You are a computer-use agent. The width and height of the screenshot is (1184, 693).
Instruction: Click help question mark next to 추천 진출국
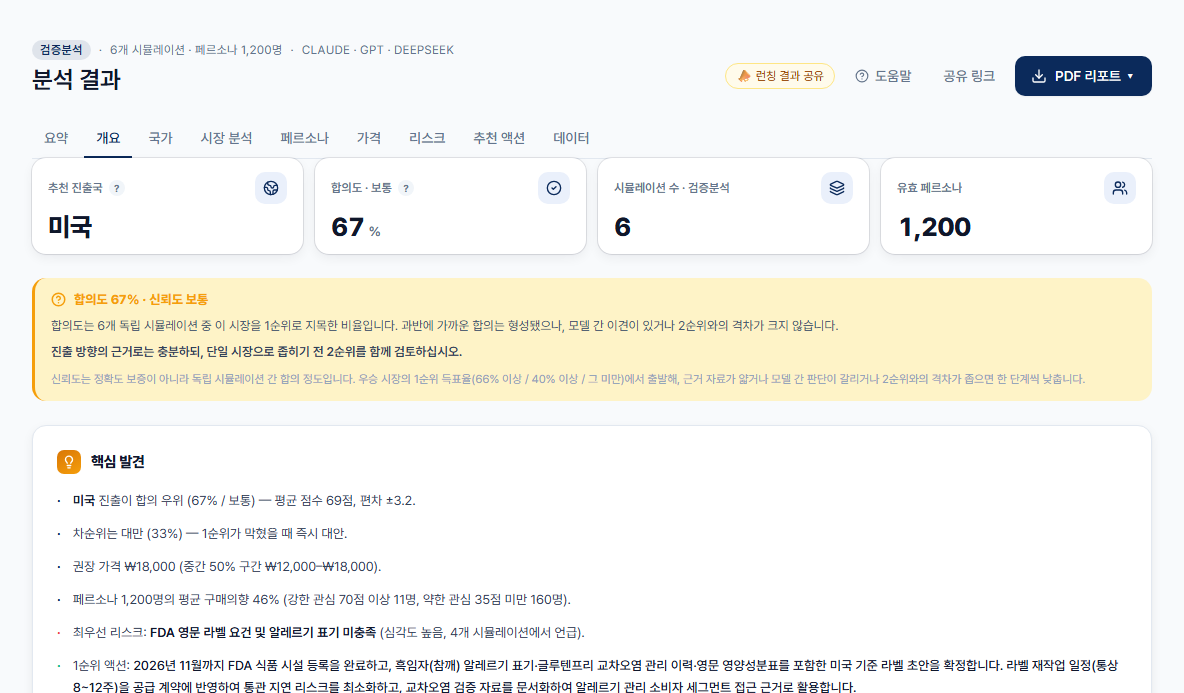(x=116, y=189)
